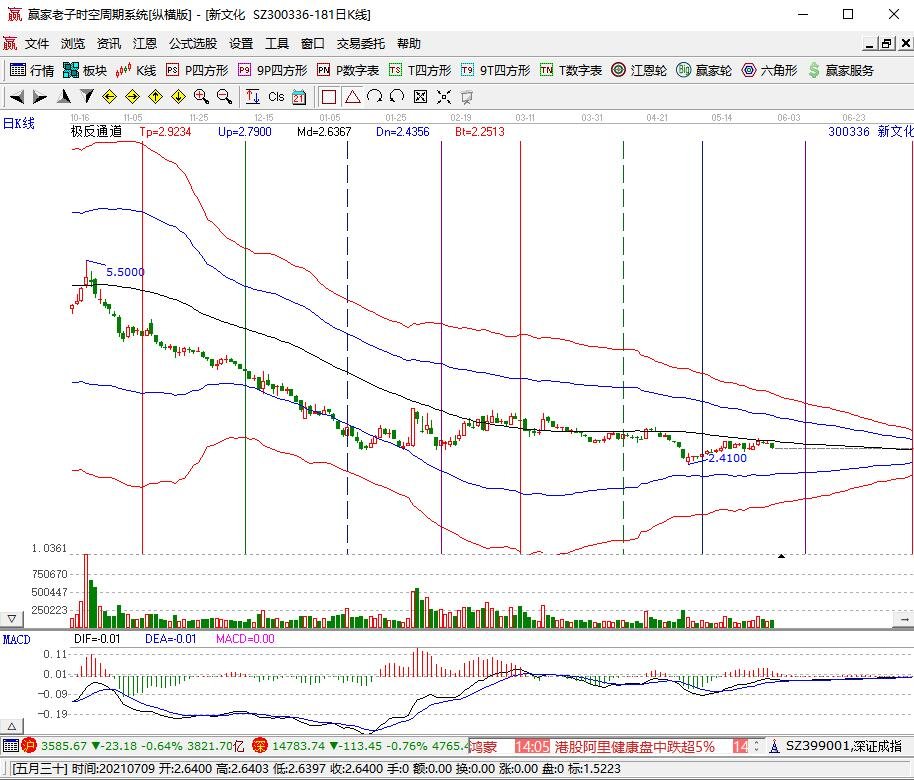Click the red-blue up-down arrows icon

click(252, 97)
